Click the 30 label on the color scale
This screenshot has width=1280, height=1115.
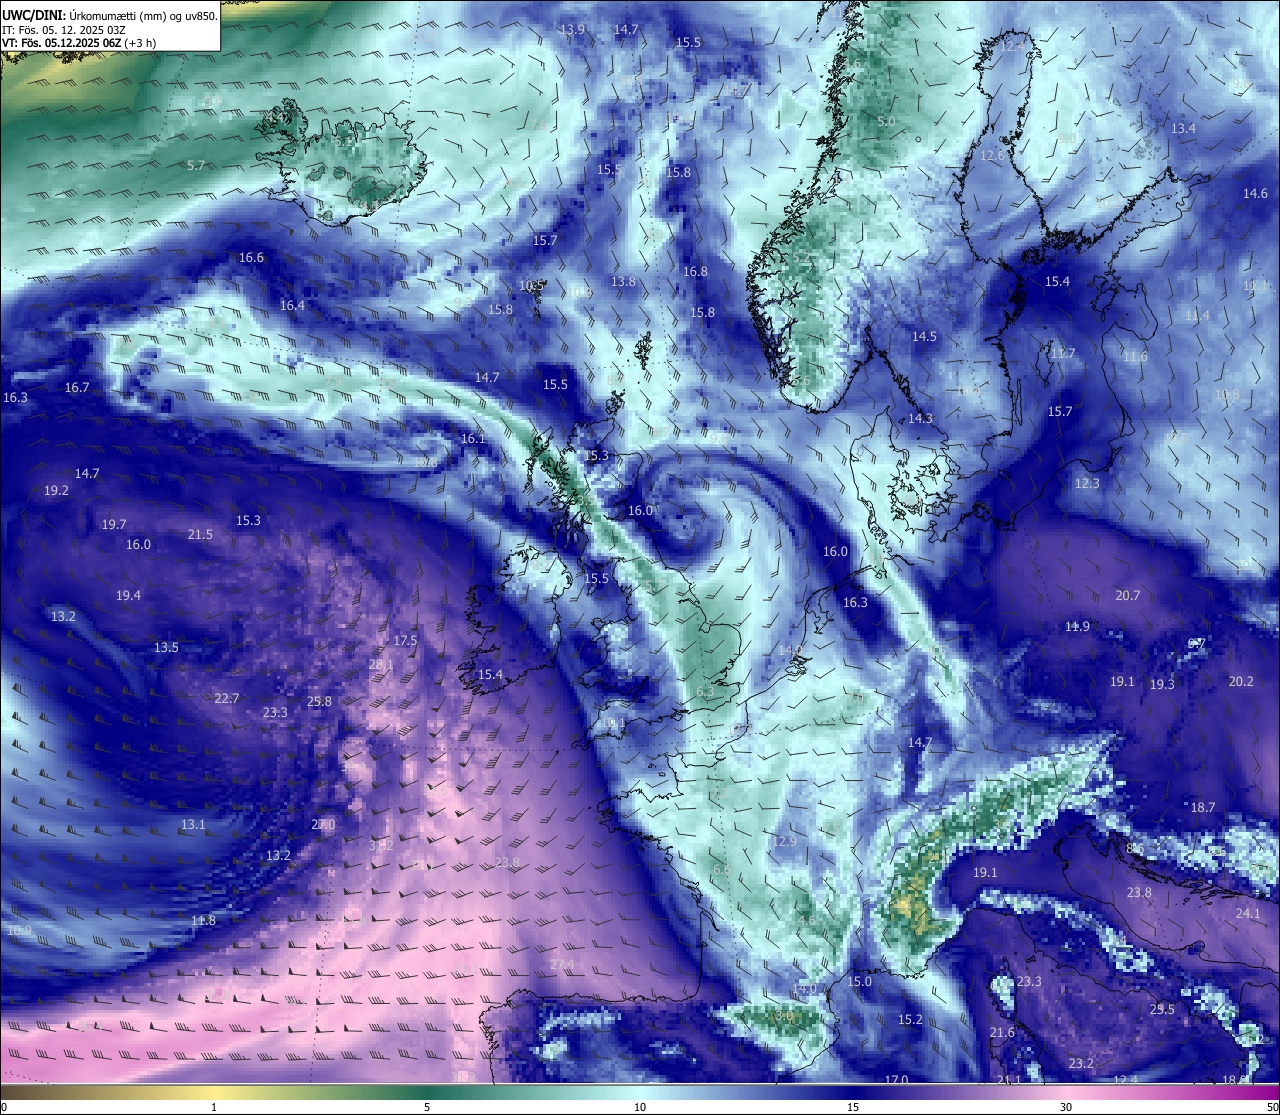pyautogui.click(x=1066, y=1107)
